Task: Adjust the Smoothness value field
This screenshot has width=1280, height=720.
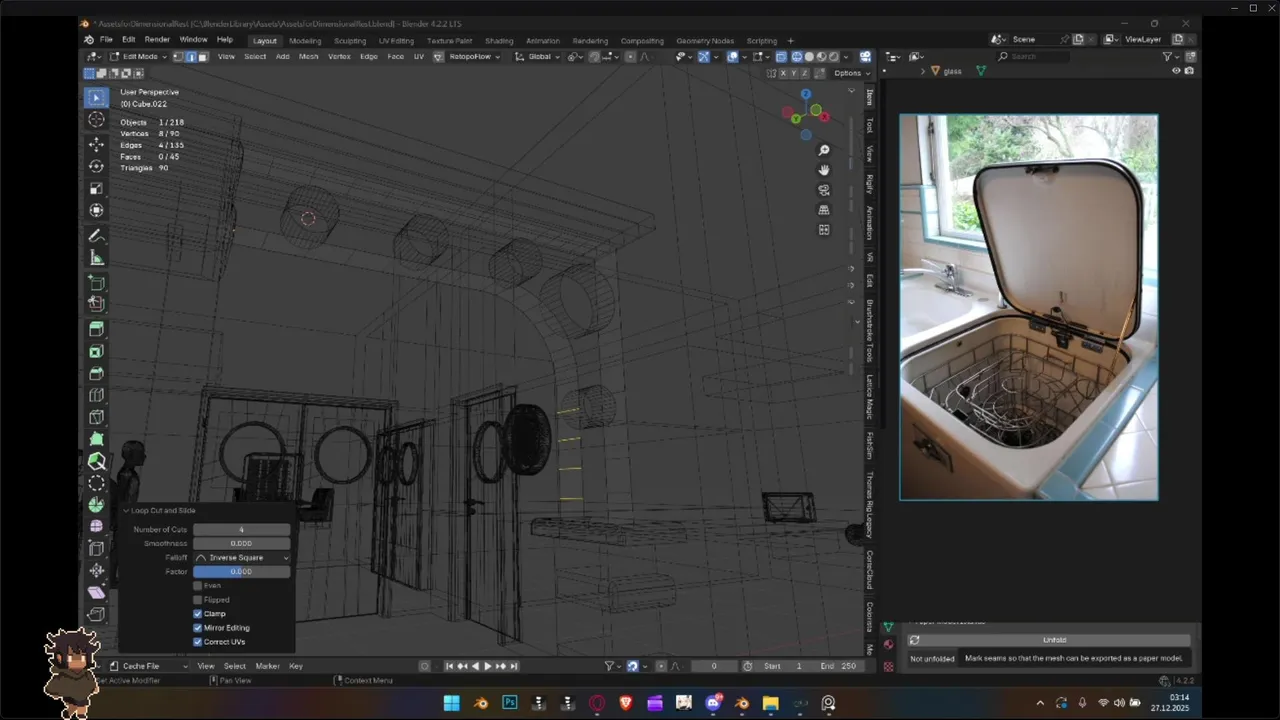Action: click(x=242, y=543)
